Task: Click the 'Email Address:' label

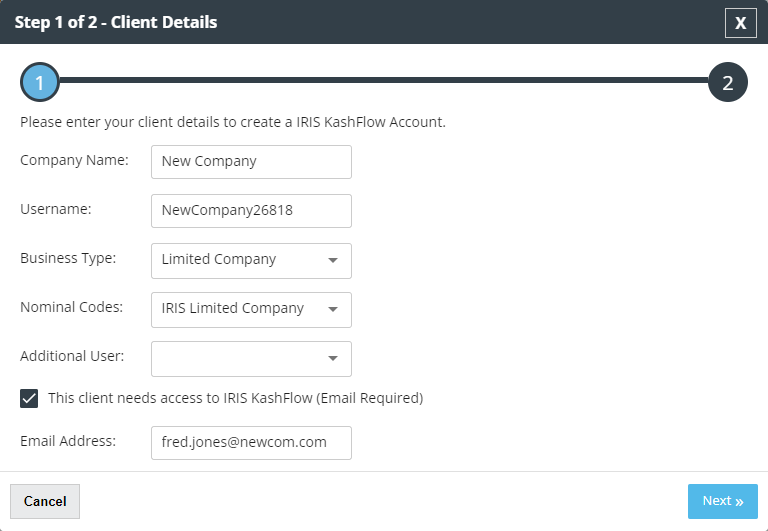Action: pyautogui.click(x=68, y=441)
